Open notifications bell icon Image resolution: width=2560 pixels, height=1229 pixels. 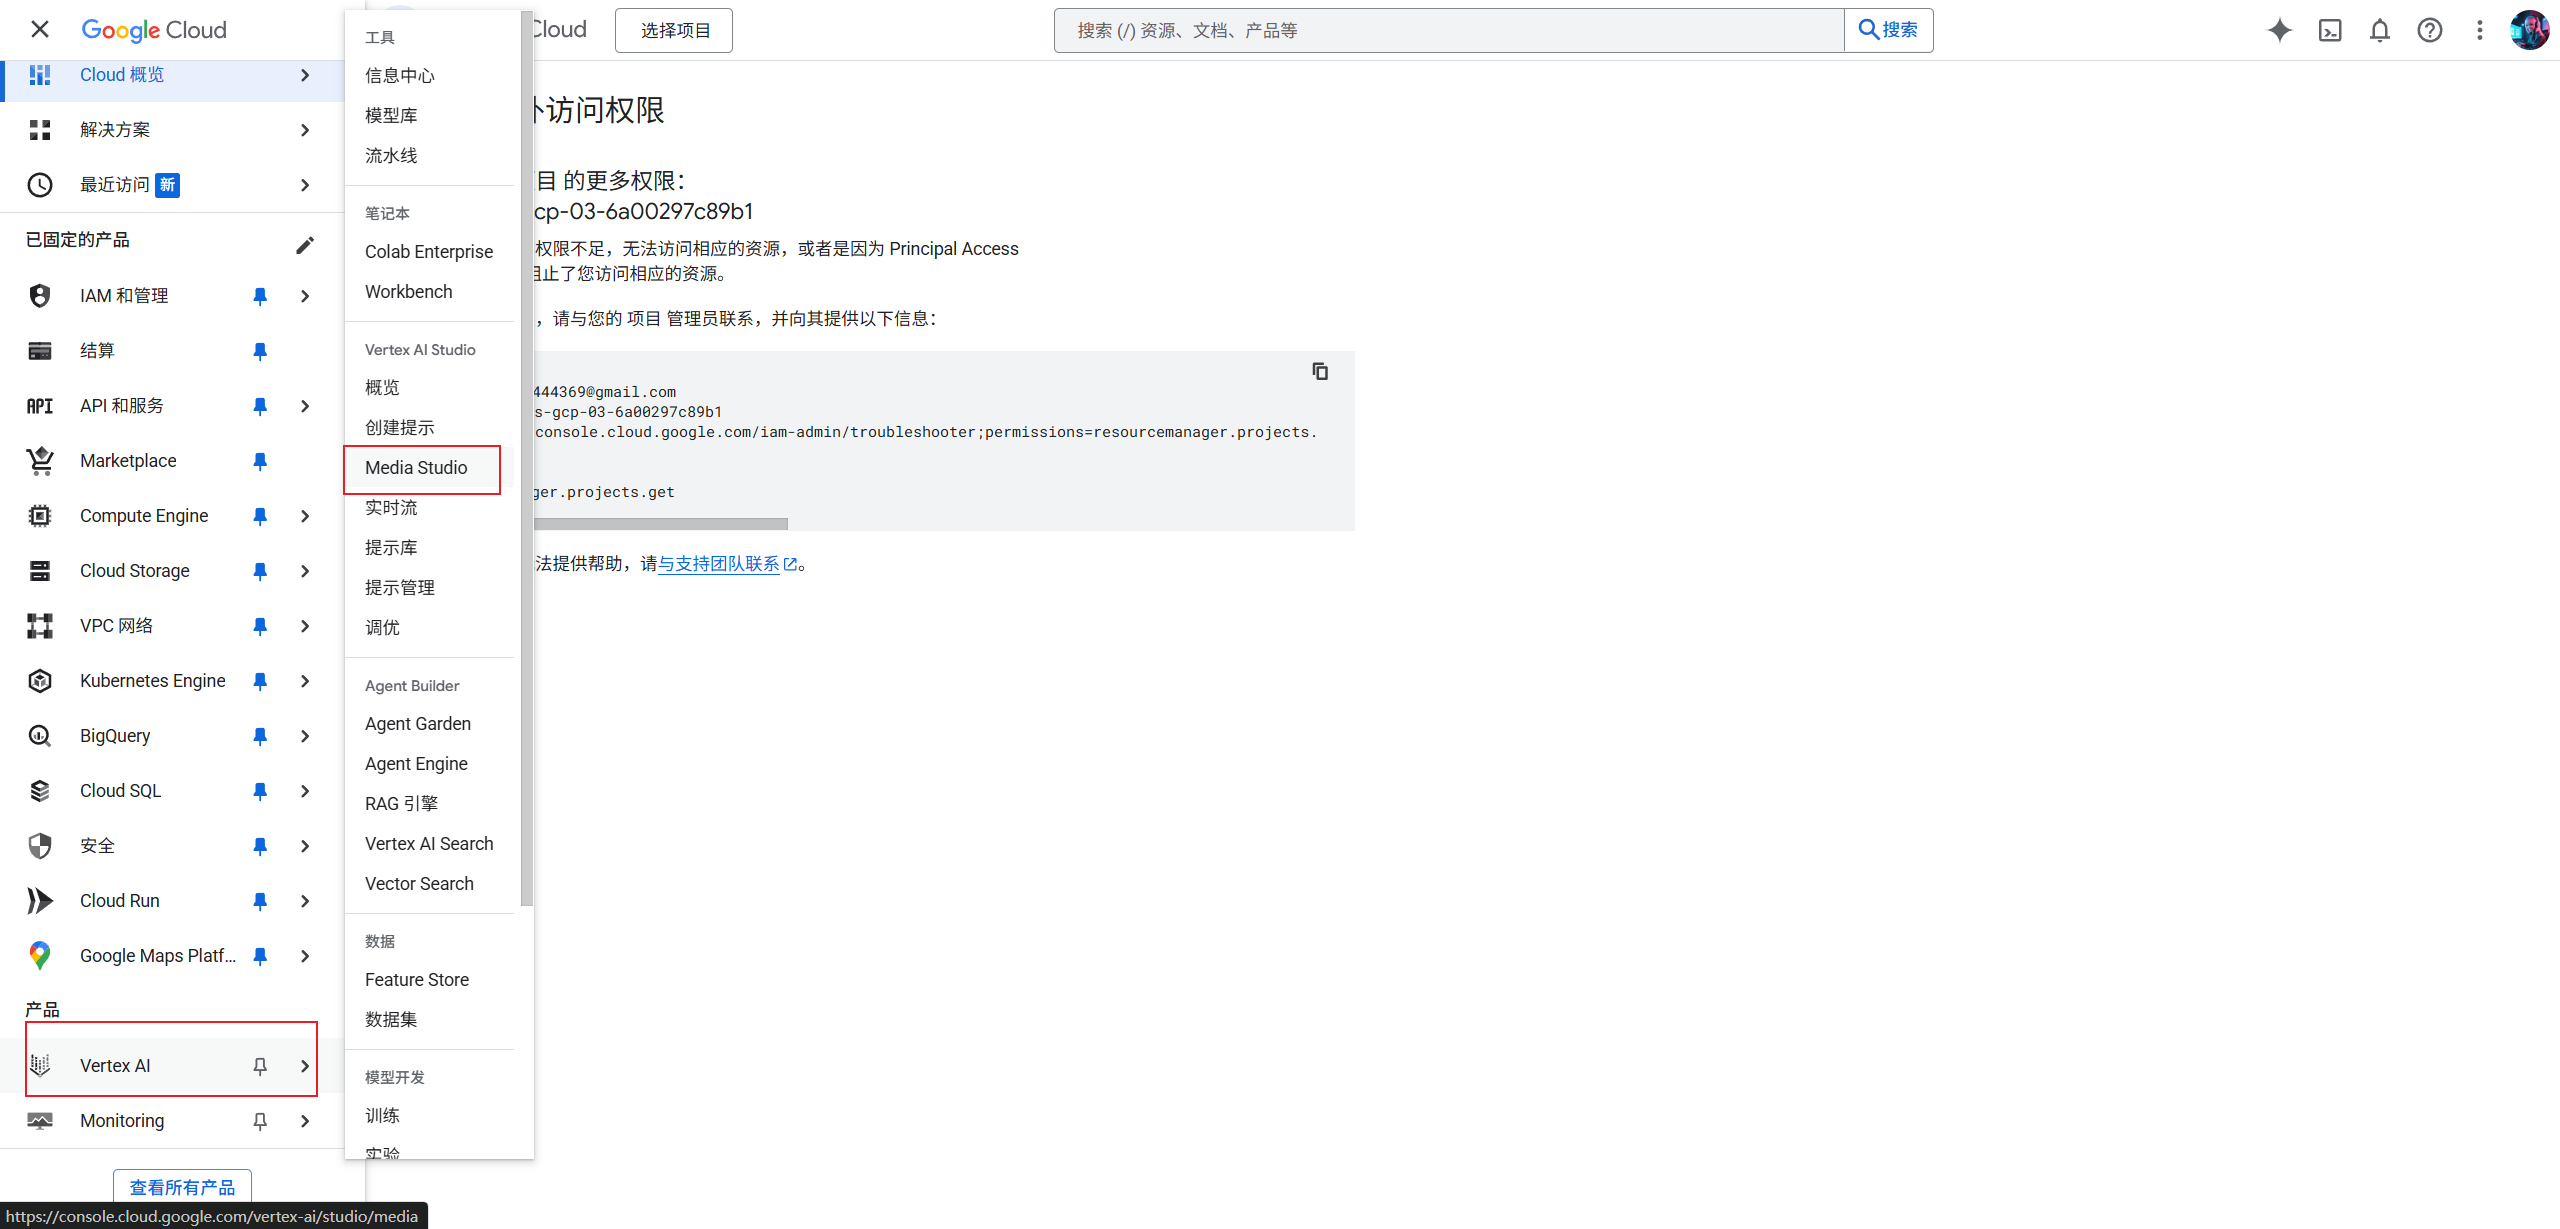point(2380,30)
